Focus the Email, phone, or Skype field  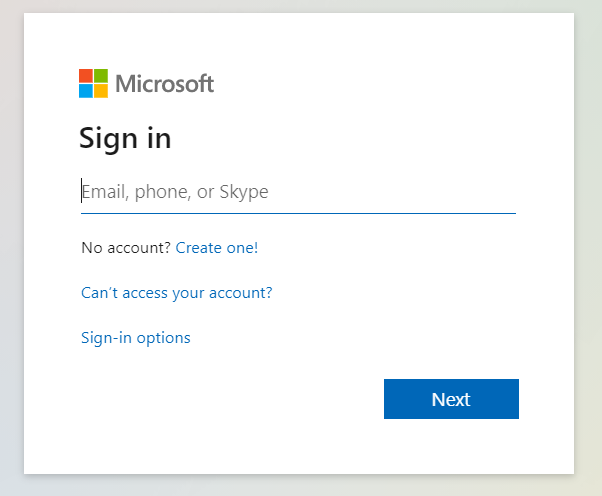pyautogui.click(x=298, y=192)
